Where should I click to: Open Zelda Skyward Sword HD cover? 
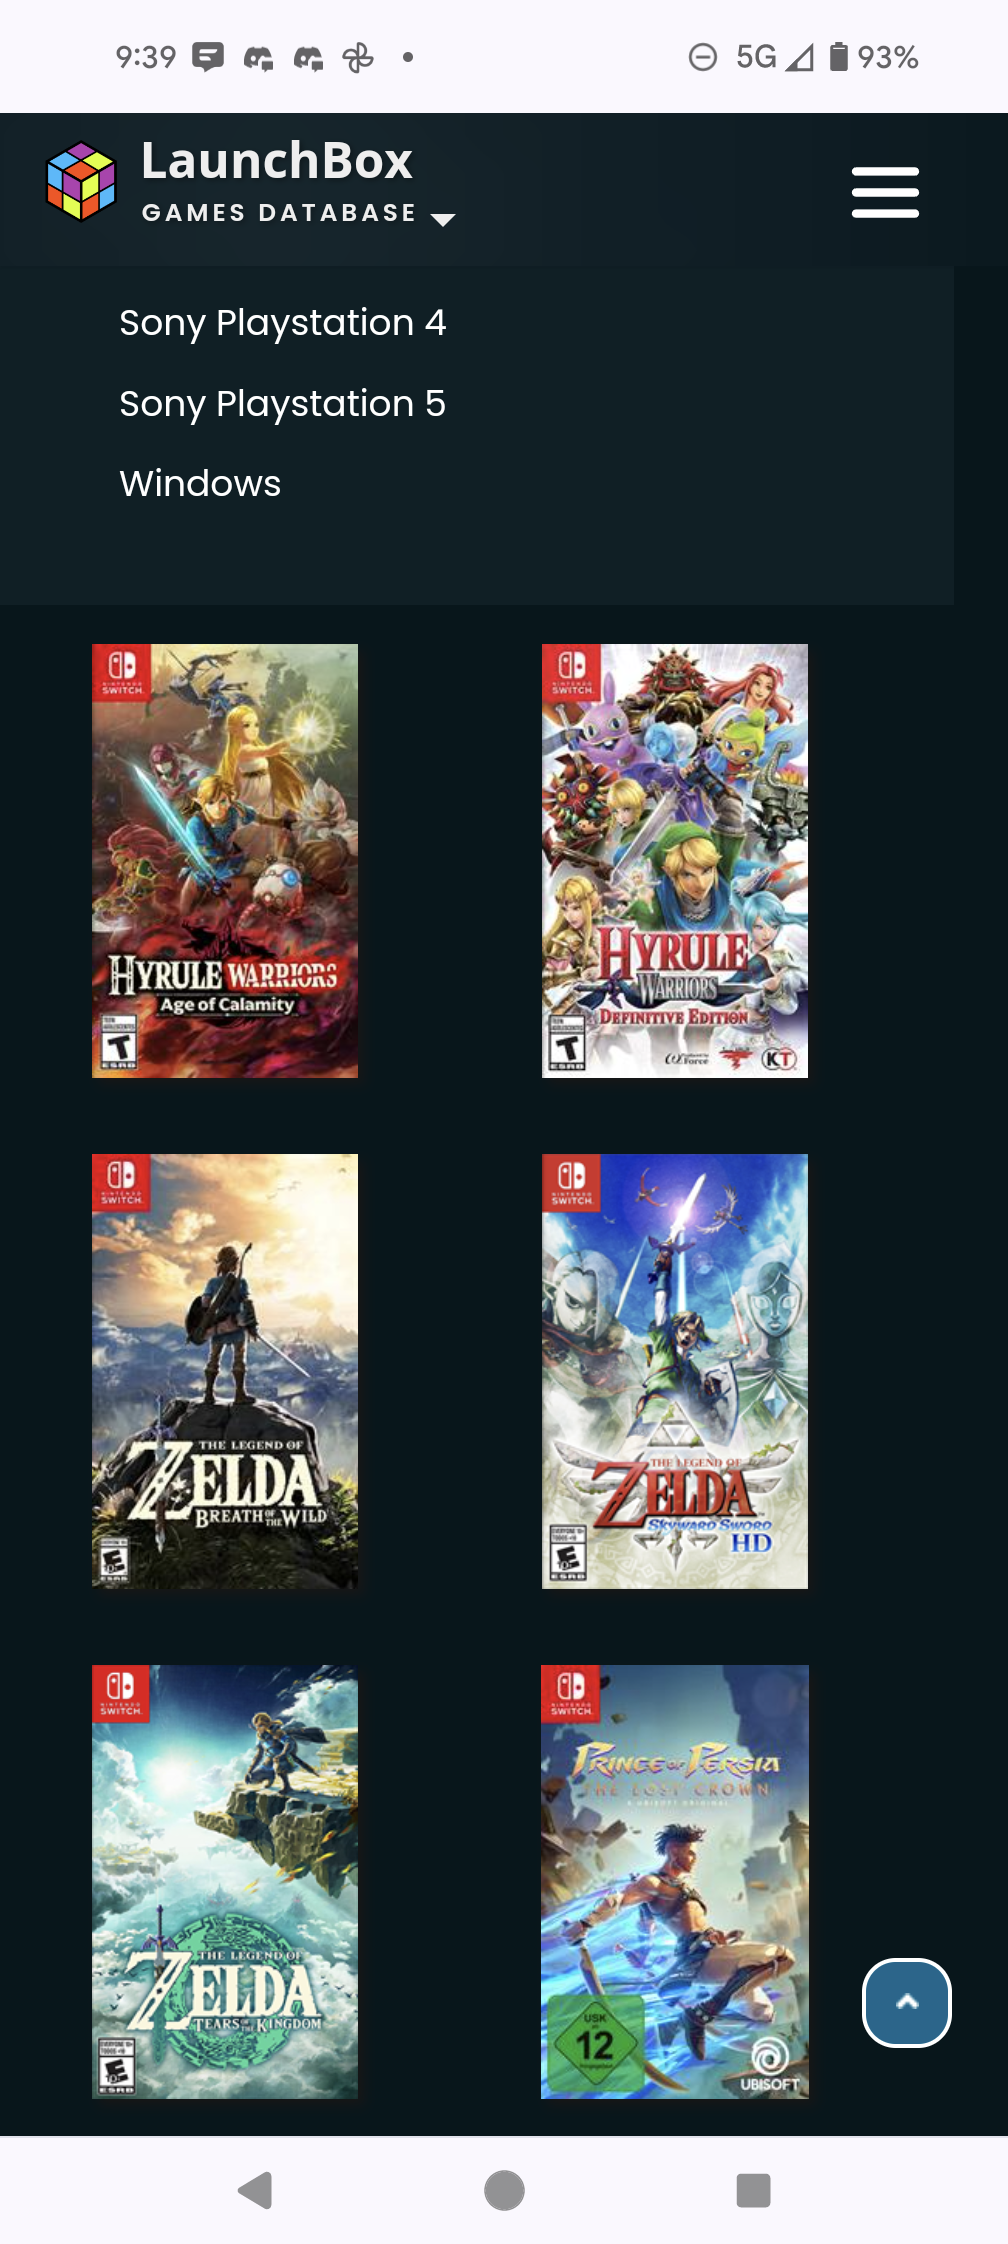[675, 1371]
